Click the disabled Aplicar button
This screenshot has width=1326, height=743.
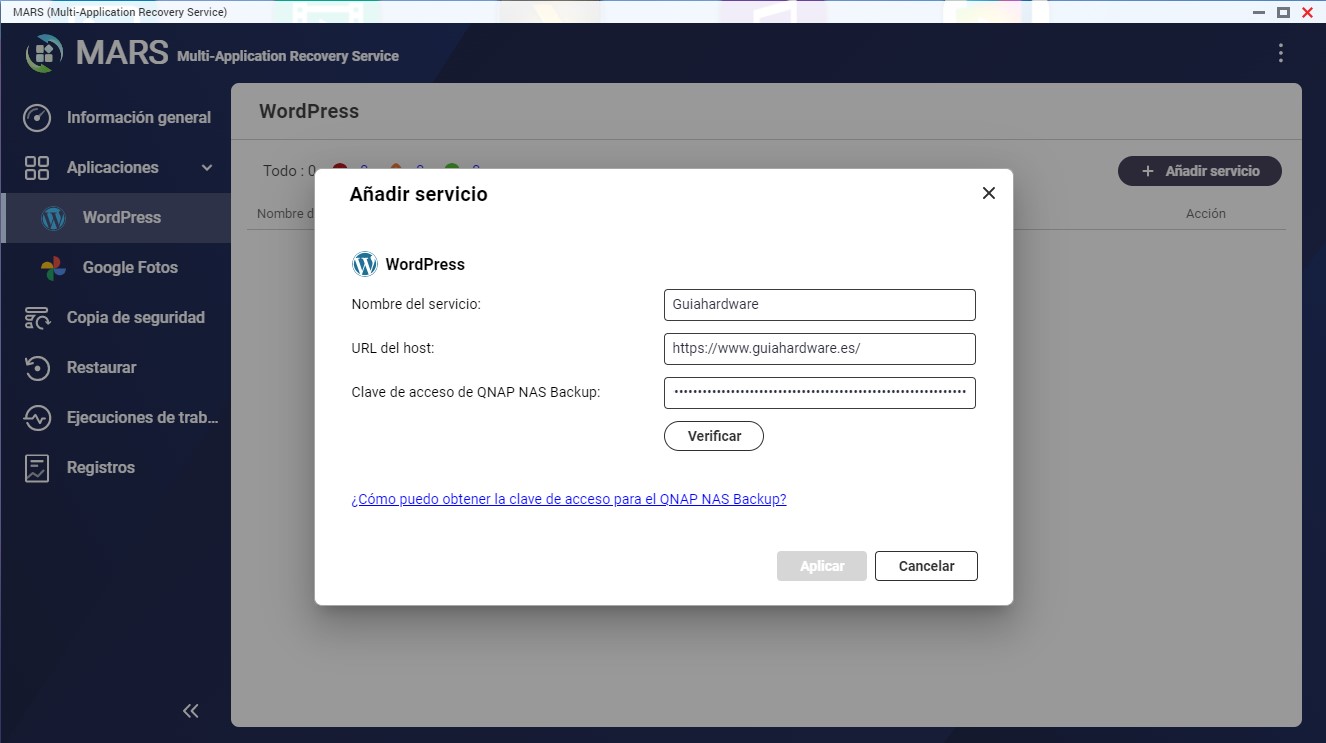click(x=822, y=566)
